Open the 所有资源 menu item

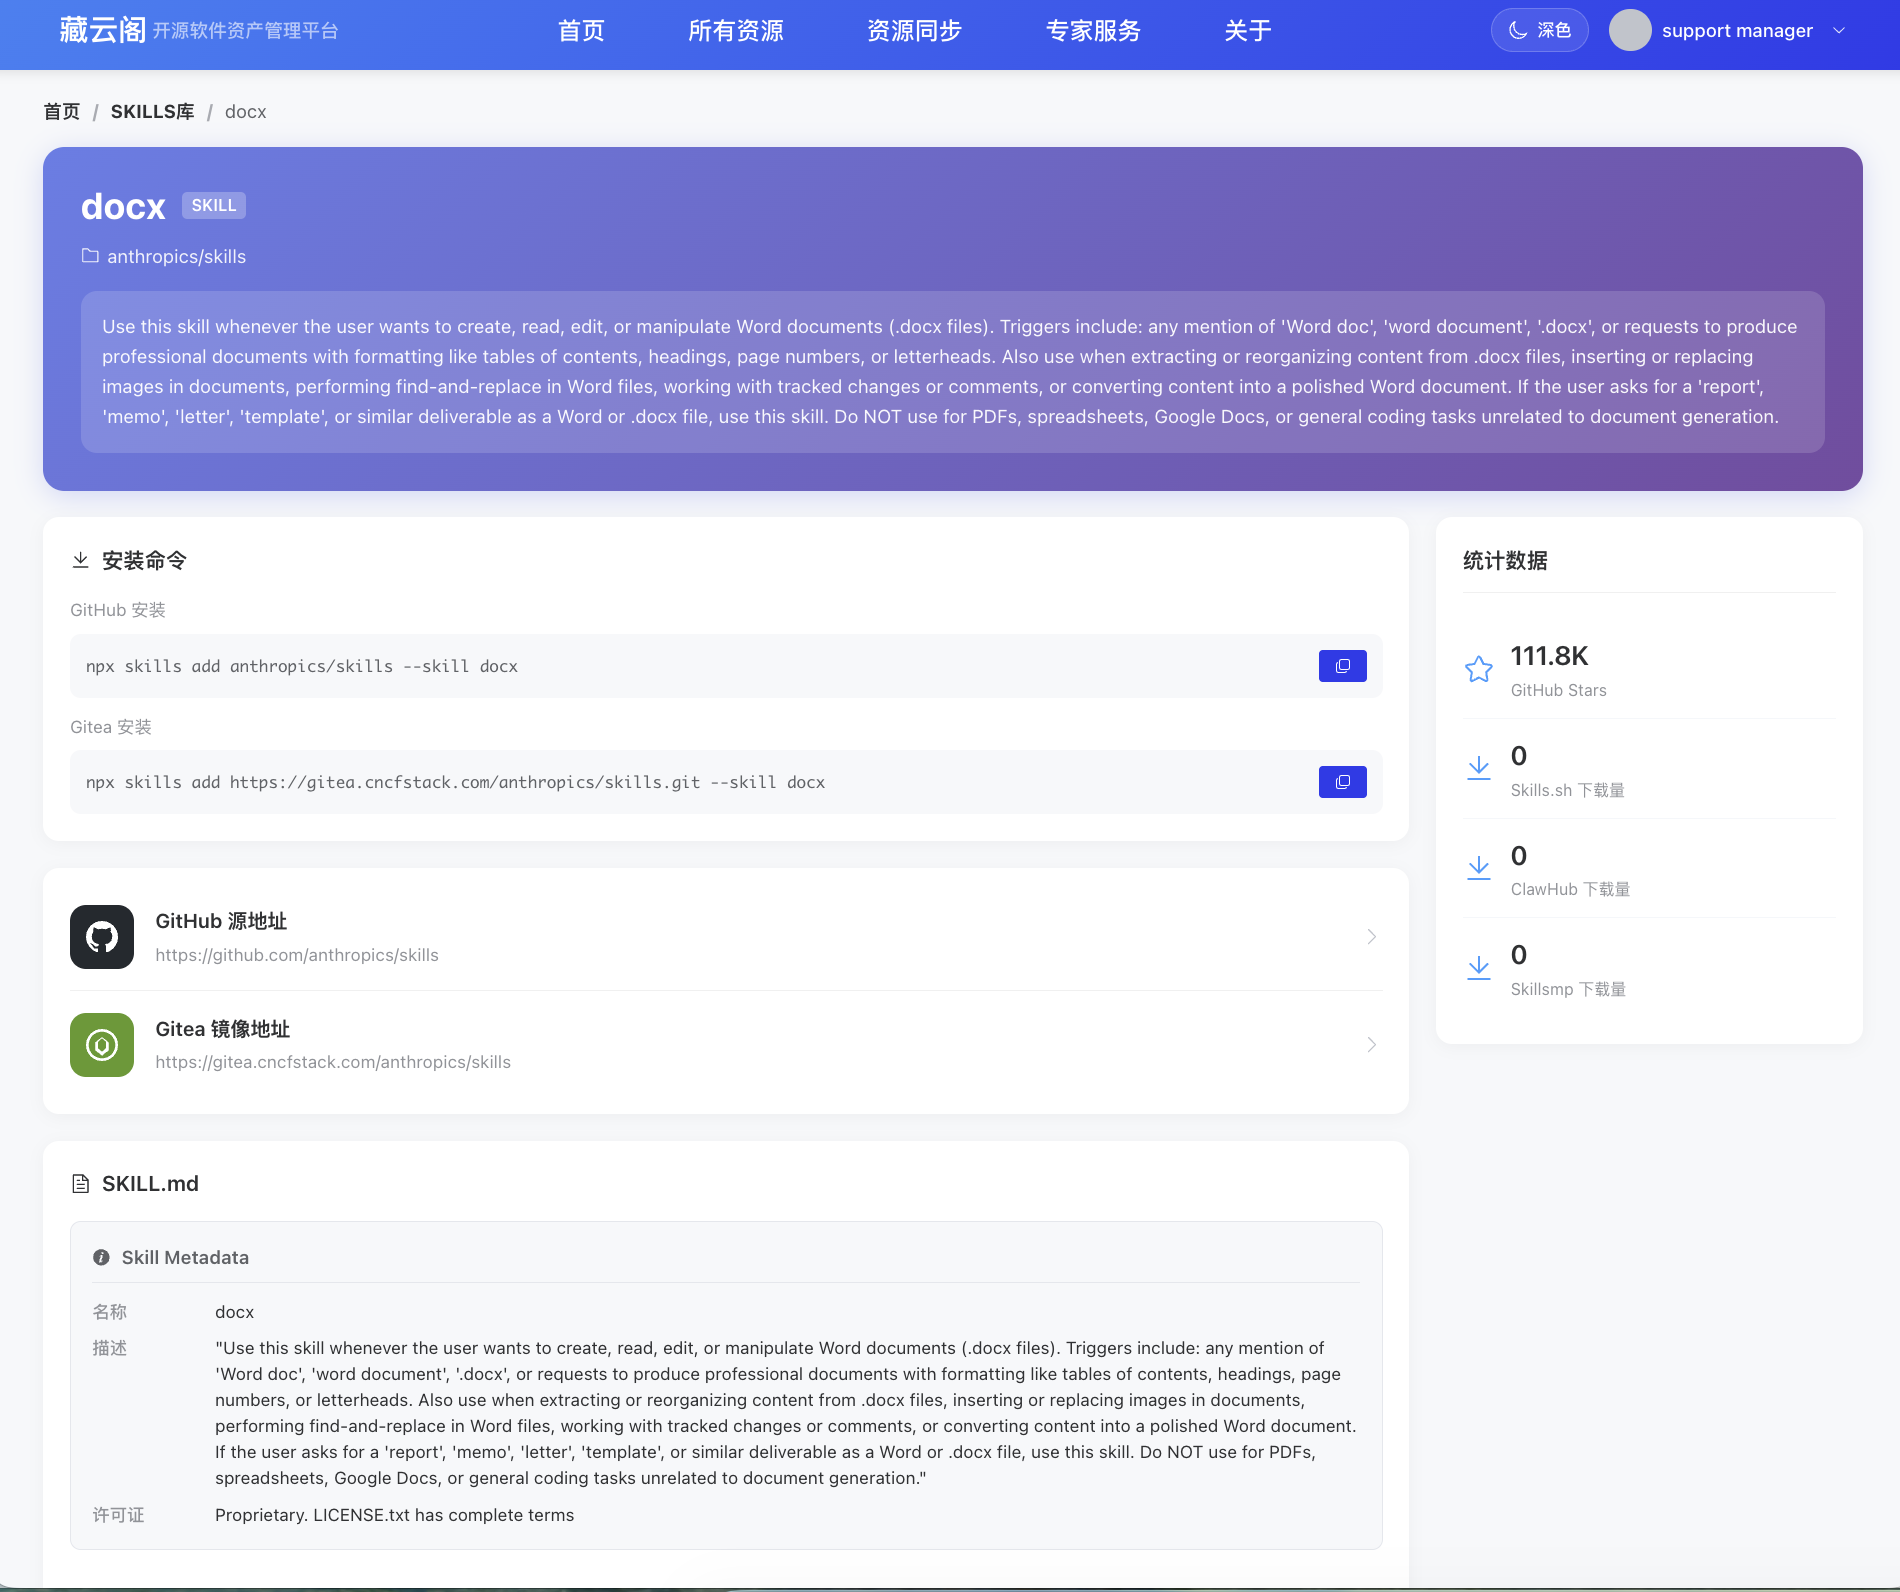[735, 31]
